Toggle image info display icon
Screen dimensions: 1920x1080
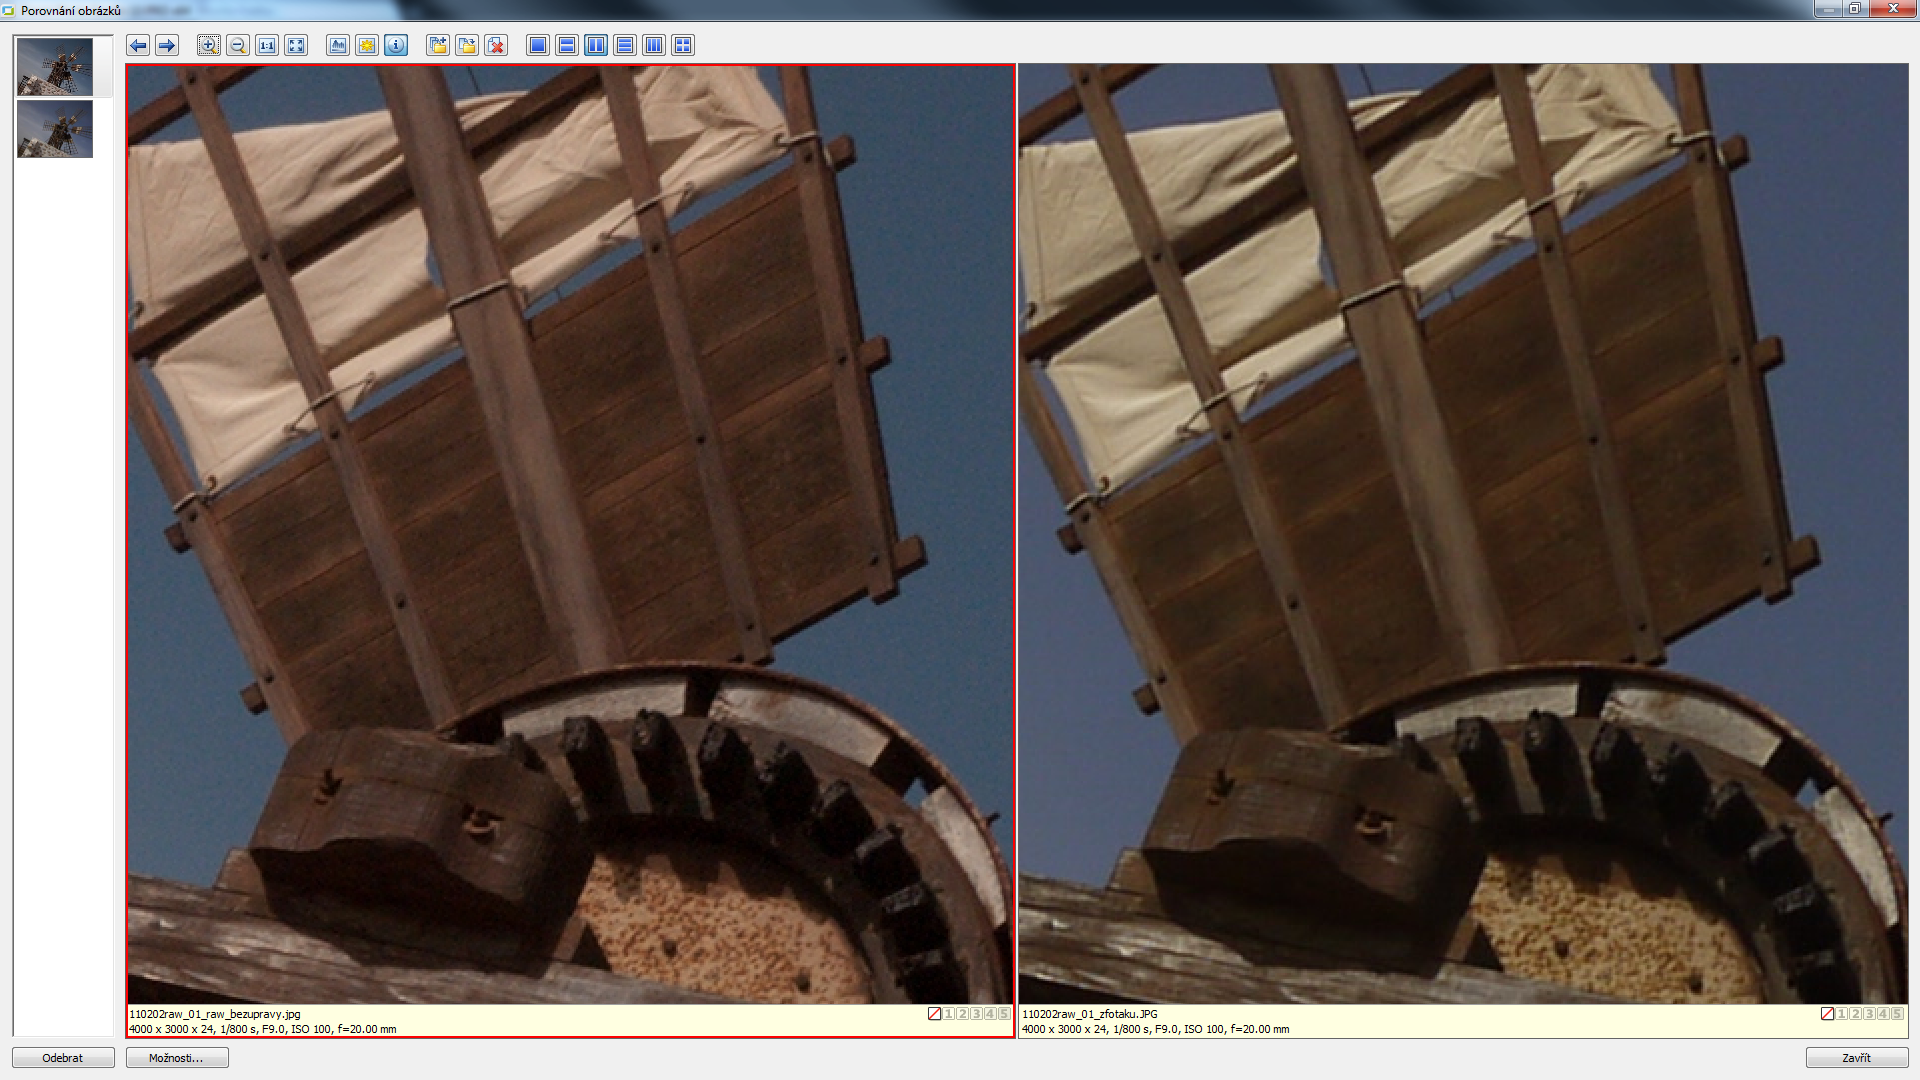(396, 45)
